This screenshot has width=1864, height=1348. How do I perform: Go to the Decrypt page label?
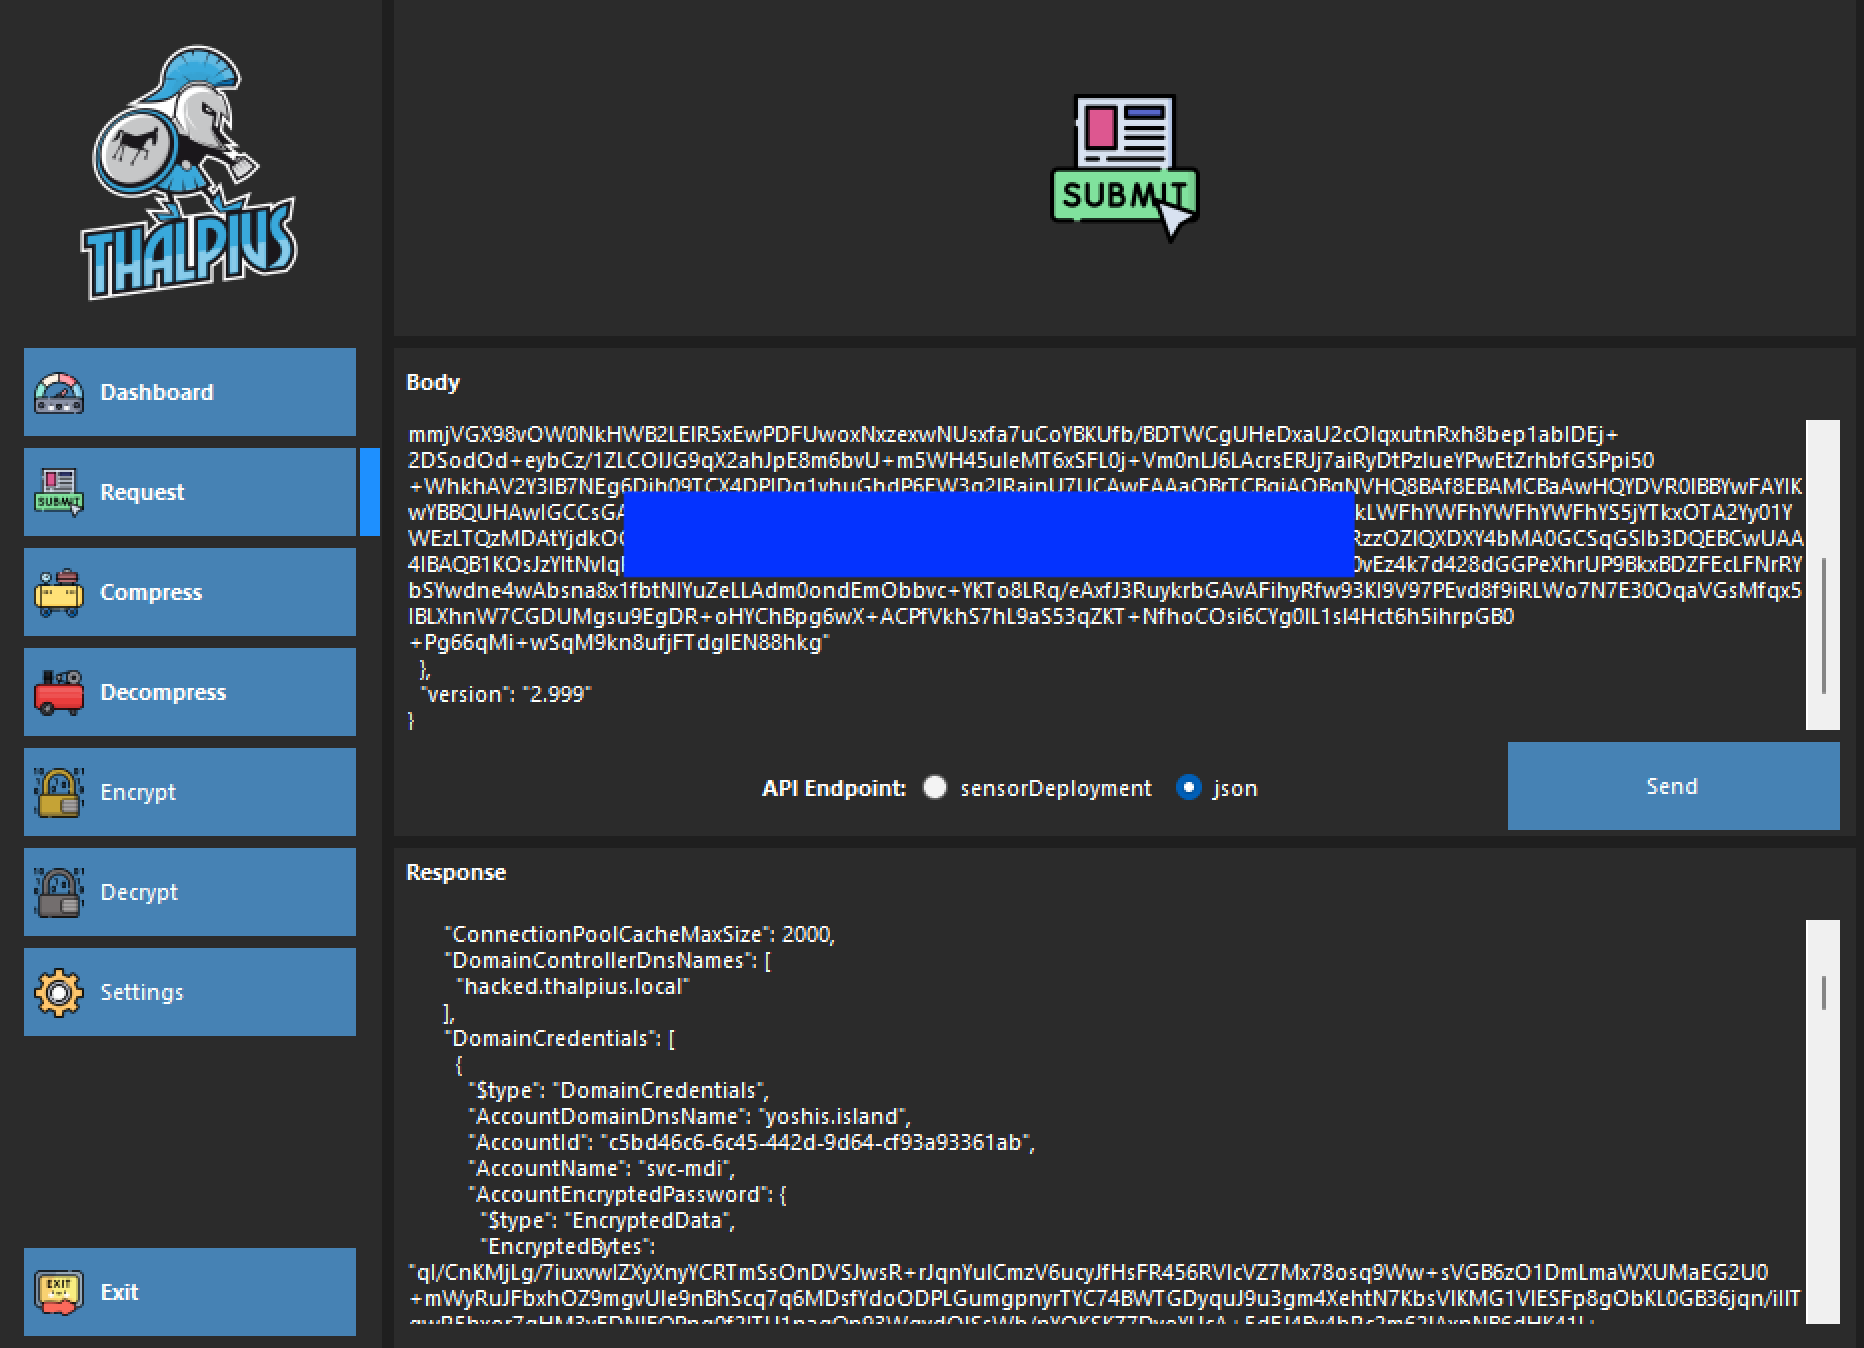[x=139, y=892]
